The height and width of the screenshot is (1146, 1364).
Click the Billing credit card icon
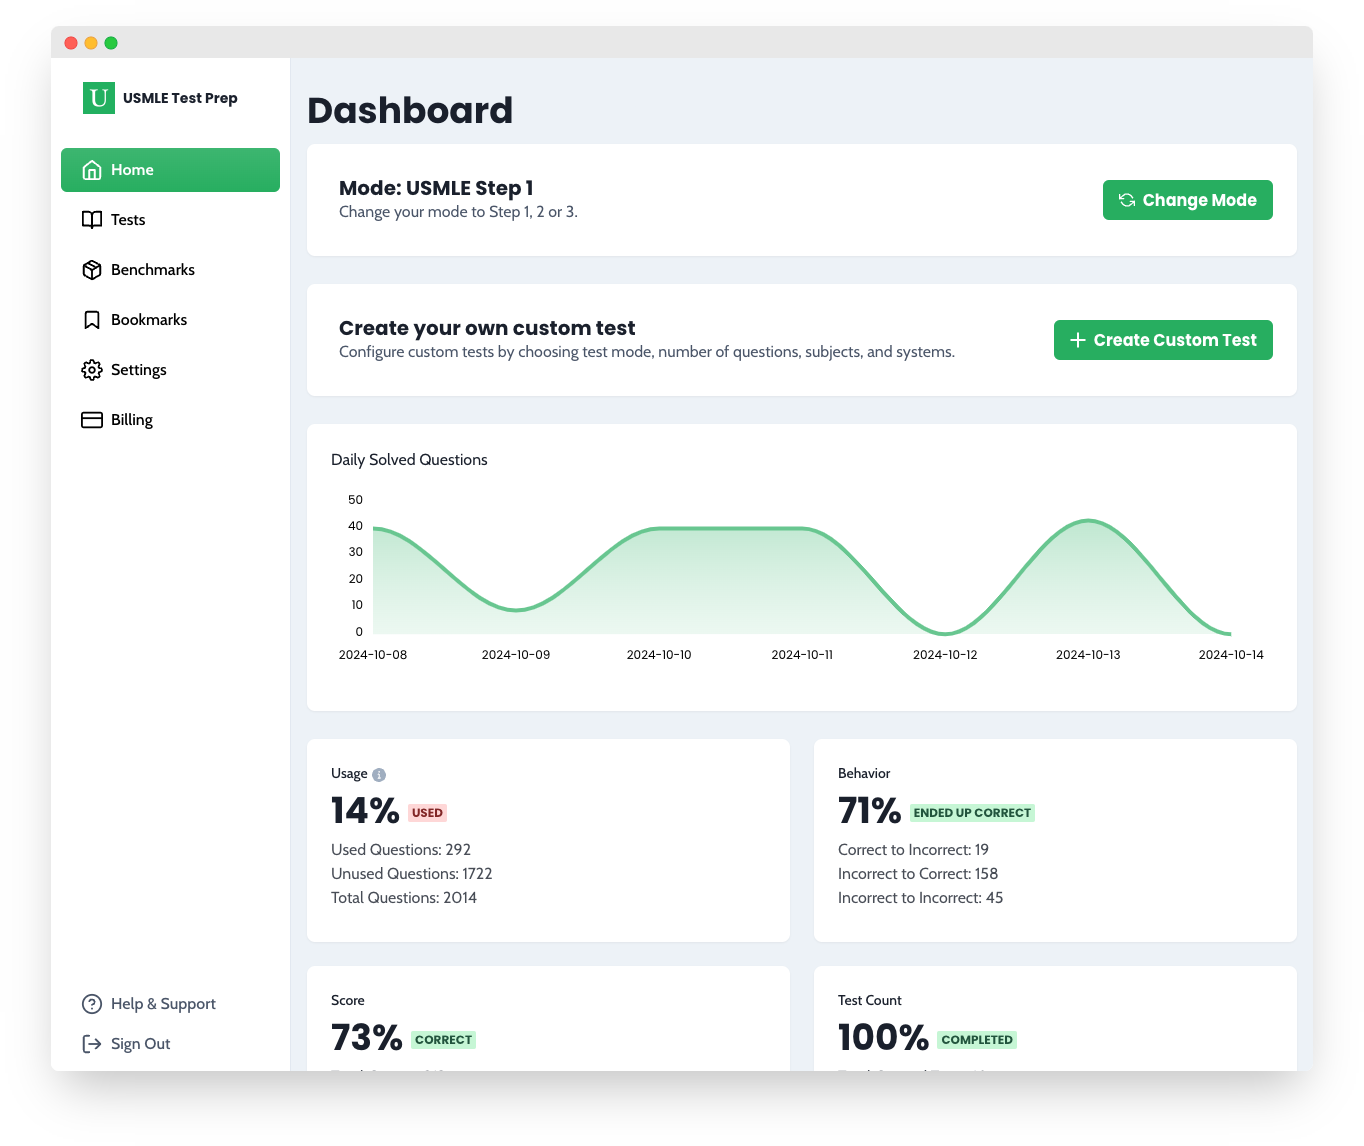[92, 420]
